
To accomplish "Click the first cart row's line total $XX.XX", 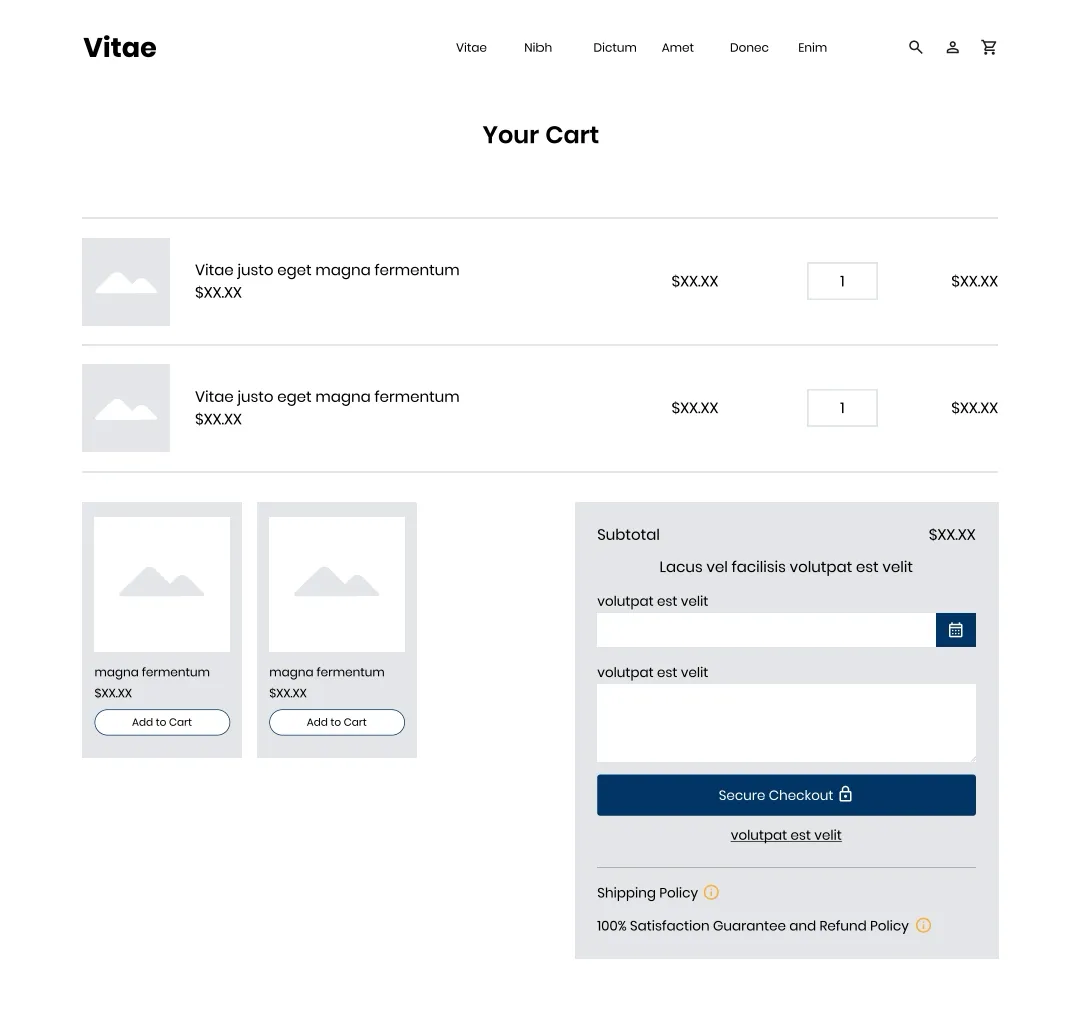I will 975,281.
